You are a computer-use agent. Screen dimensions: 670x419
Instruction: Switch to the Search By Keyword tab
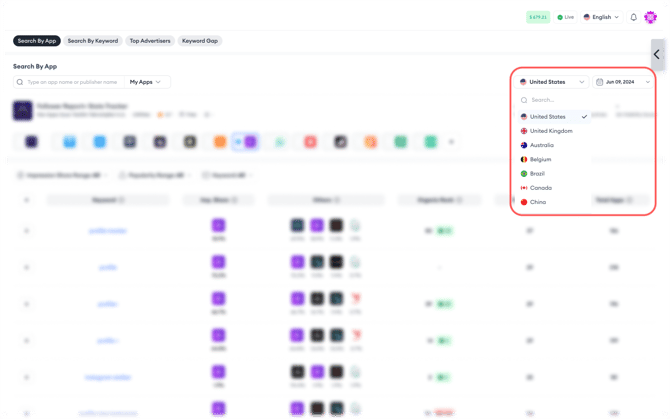(93, 41)
